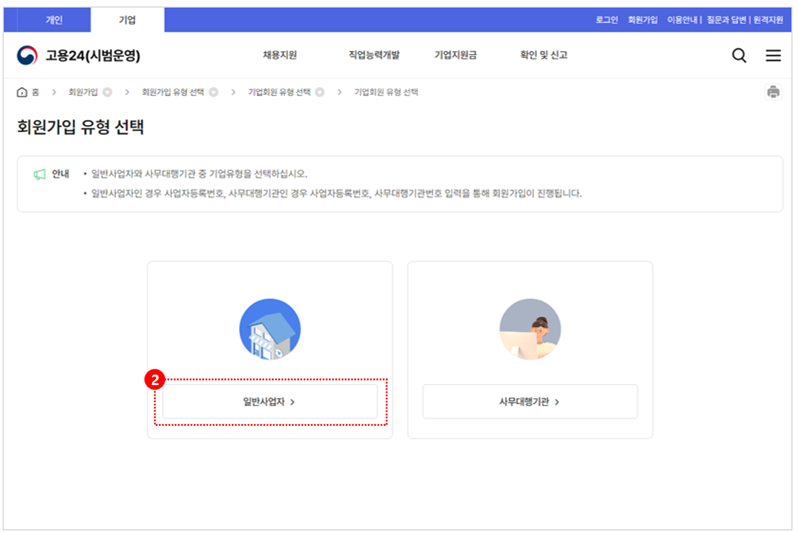Screen dimensions: 798x534
Task: Expand the 회원가입 유형 선택 breadcrumb dropdown
Action: tap(213, 92)
